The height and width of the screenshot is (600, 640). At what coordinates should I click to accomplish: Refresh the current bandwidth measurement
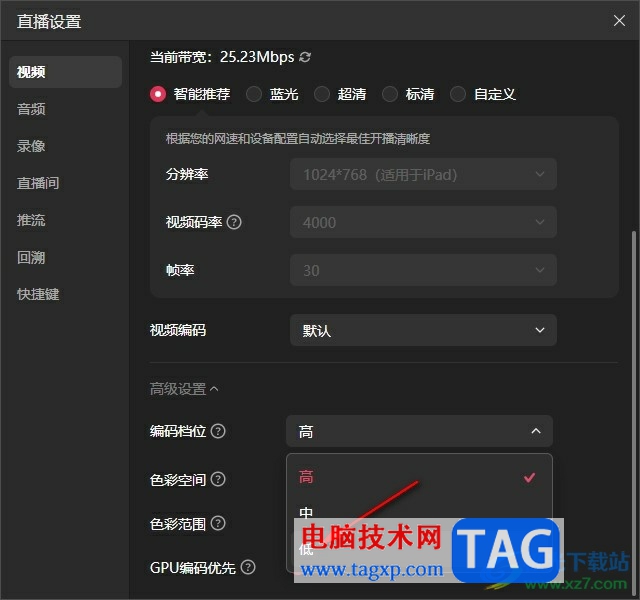click(x=305, y=57)
